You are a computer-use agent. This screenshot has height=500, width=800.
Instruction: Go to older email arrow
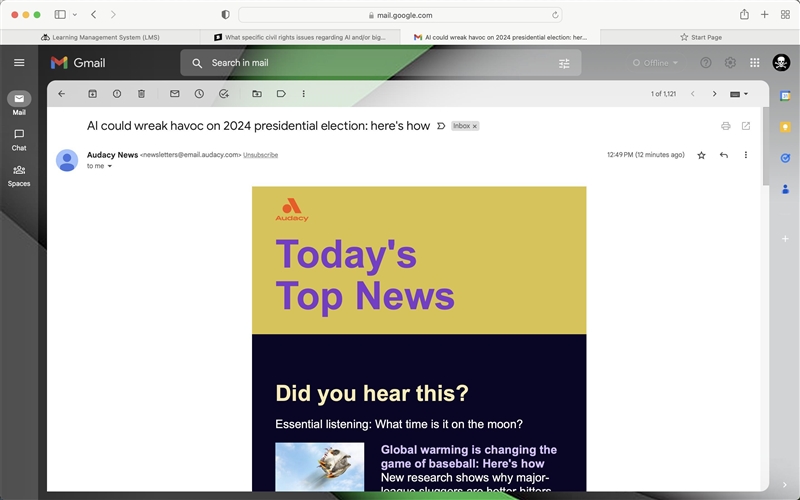pyautogui.click(x=714, y=94)
